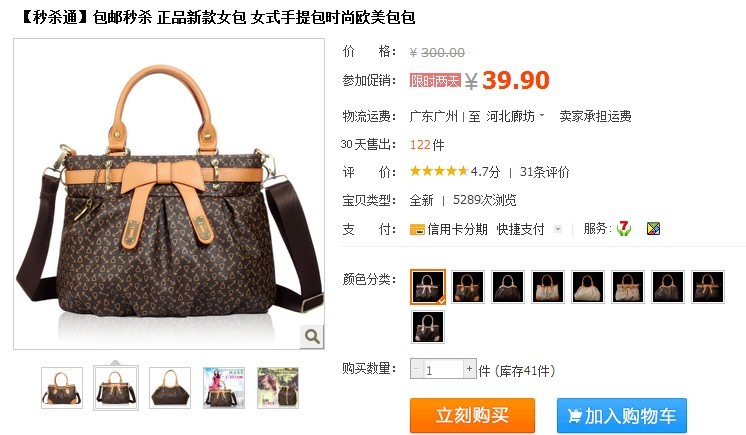Choose the second color option swatch
This screenshot has width=746, height=435.
[x=468, y=287]
